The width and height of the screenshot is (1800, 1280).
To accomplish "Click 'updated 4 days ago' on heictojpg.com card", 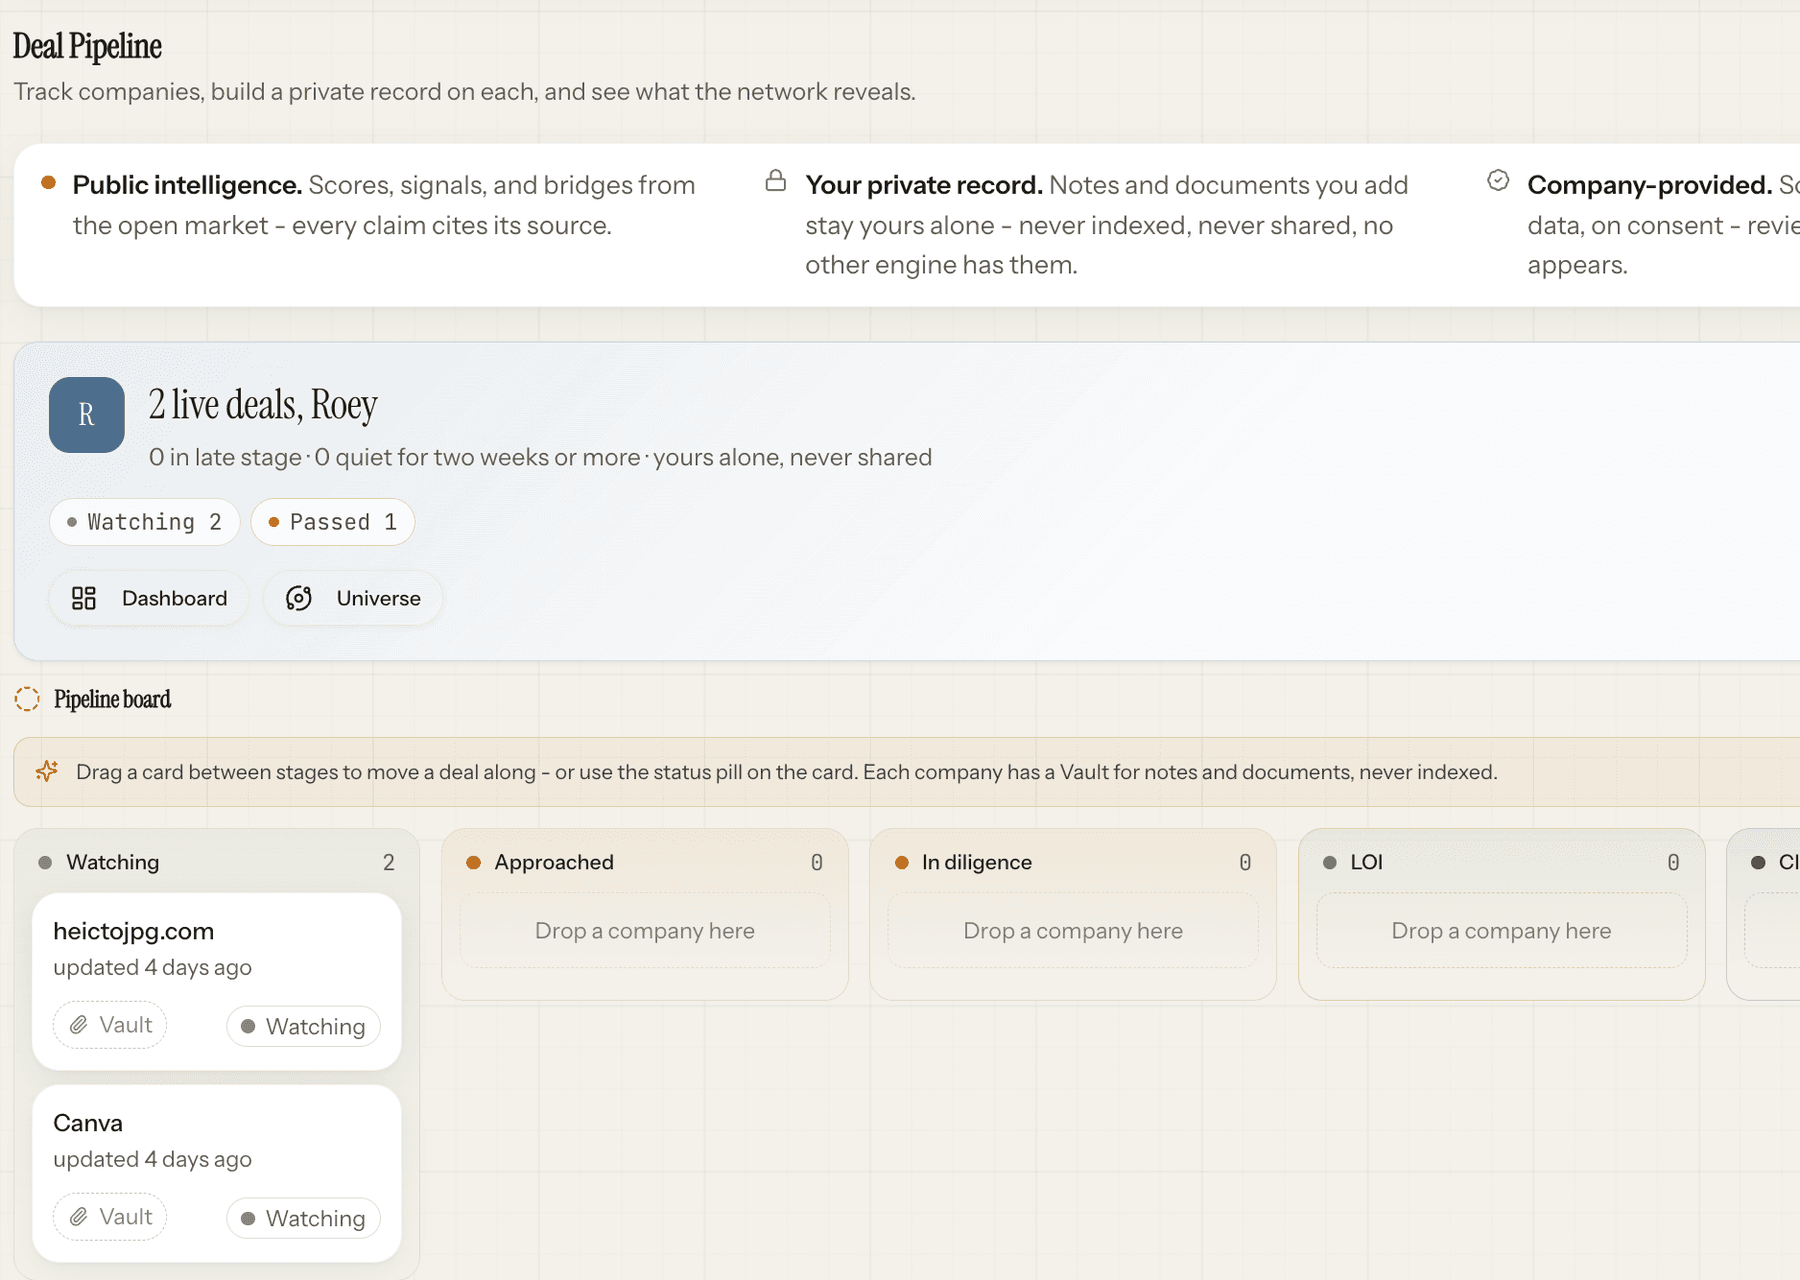I will tap(152, 967).
